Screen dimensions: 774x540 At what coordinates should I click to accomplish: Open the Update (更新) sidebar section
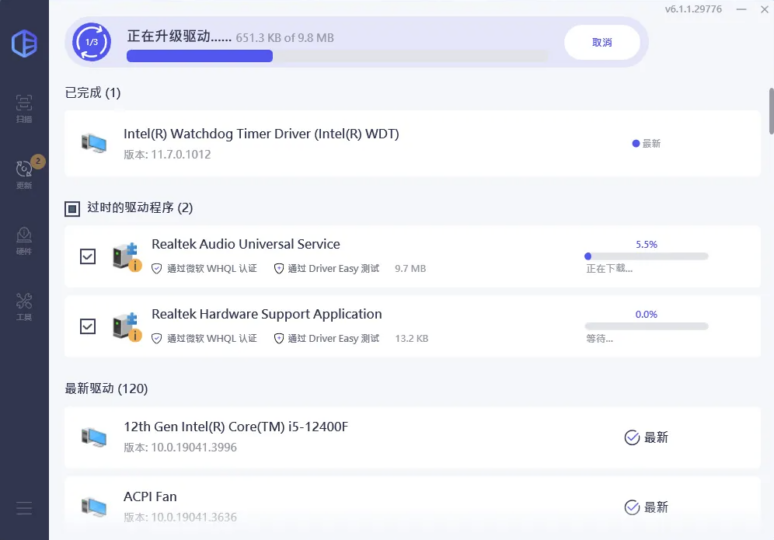click(24, 175)
